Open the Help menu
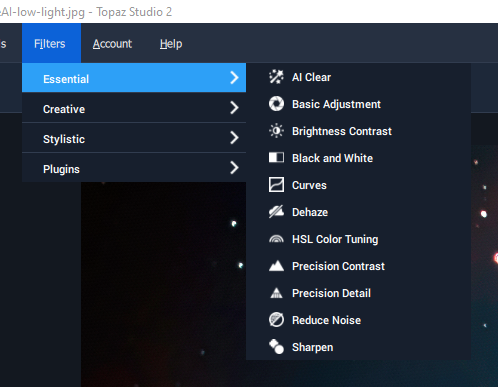Viewport: 498px width, 387px height. tap(171, 44)
